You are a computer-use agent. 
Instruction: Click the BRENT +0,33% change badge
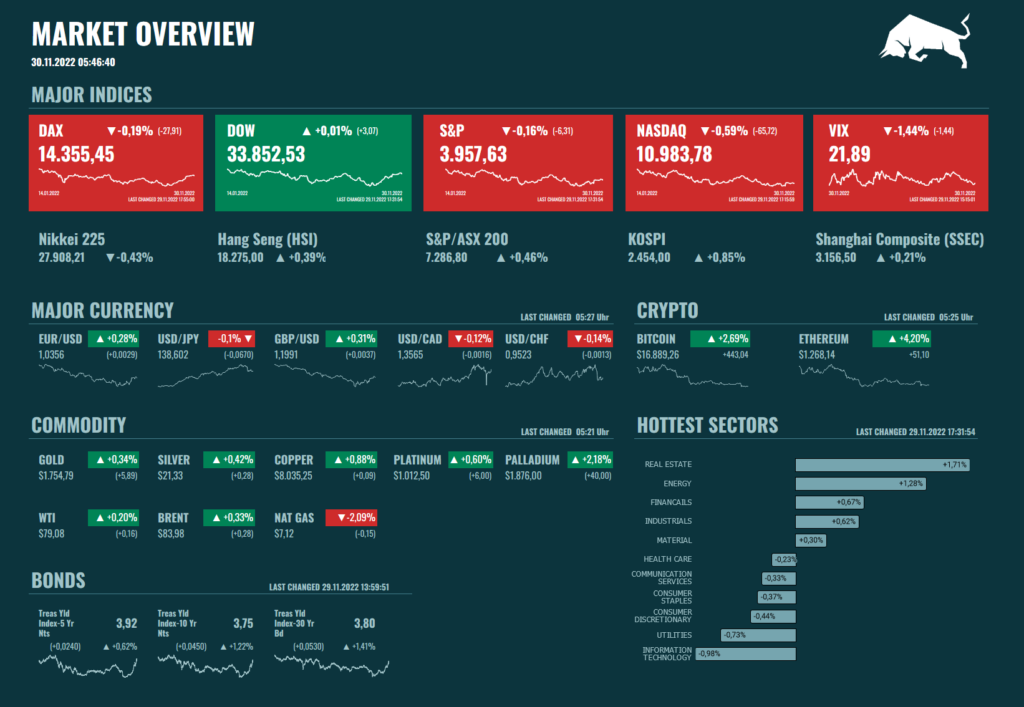[x=229, y=518]
